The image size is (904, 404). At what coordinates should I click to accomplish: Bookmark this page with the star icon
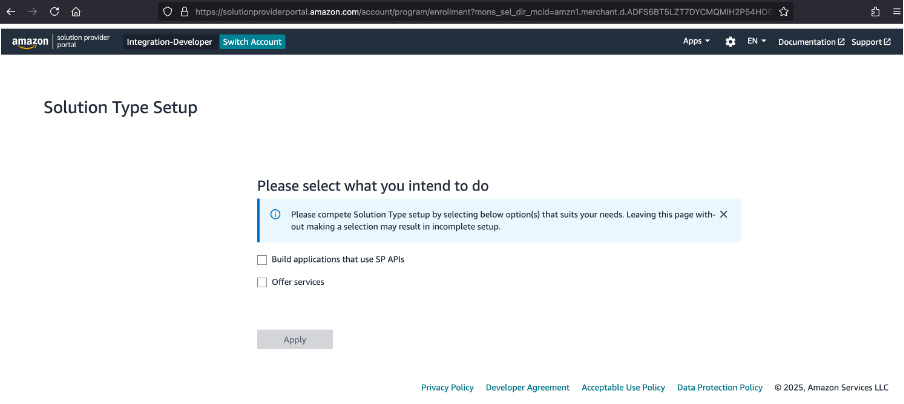point(783,12)
